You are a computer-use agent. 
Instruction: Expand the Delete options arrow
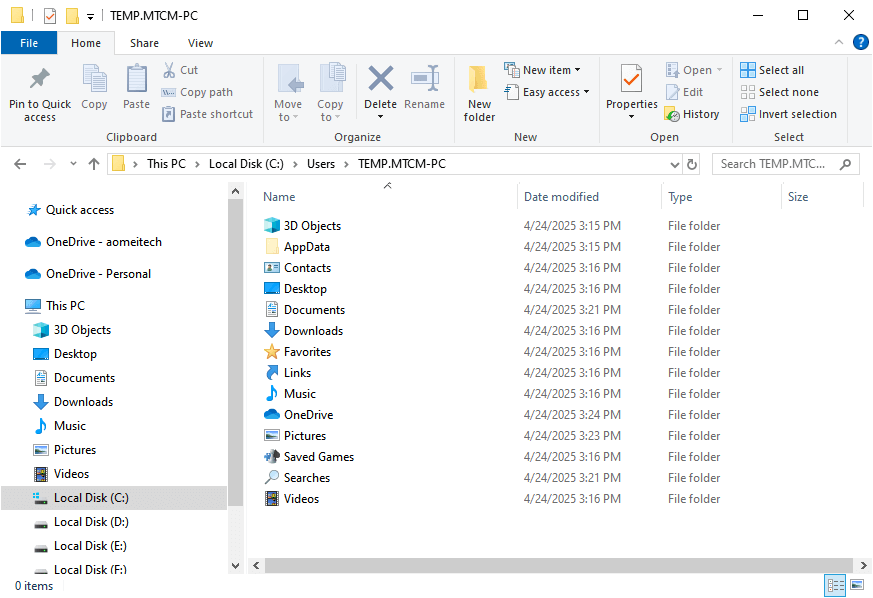point(381,117)
